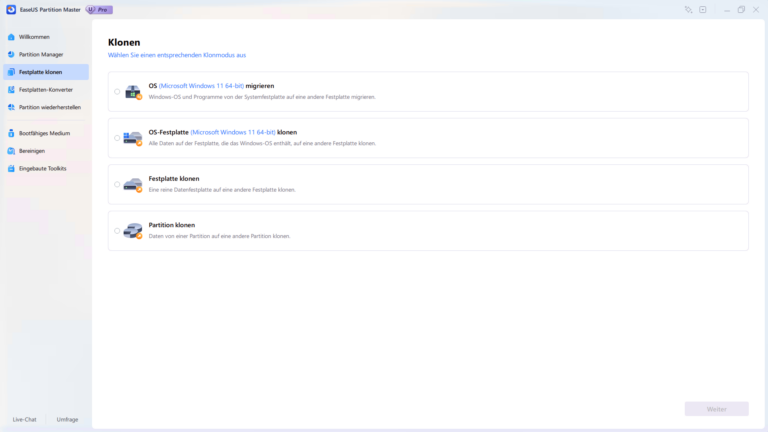Click the Partition Manager pie icon
Image resolution: width=768 pixels, height=432 pixels.
click(11, 54)
